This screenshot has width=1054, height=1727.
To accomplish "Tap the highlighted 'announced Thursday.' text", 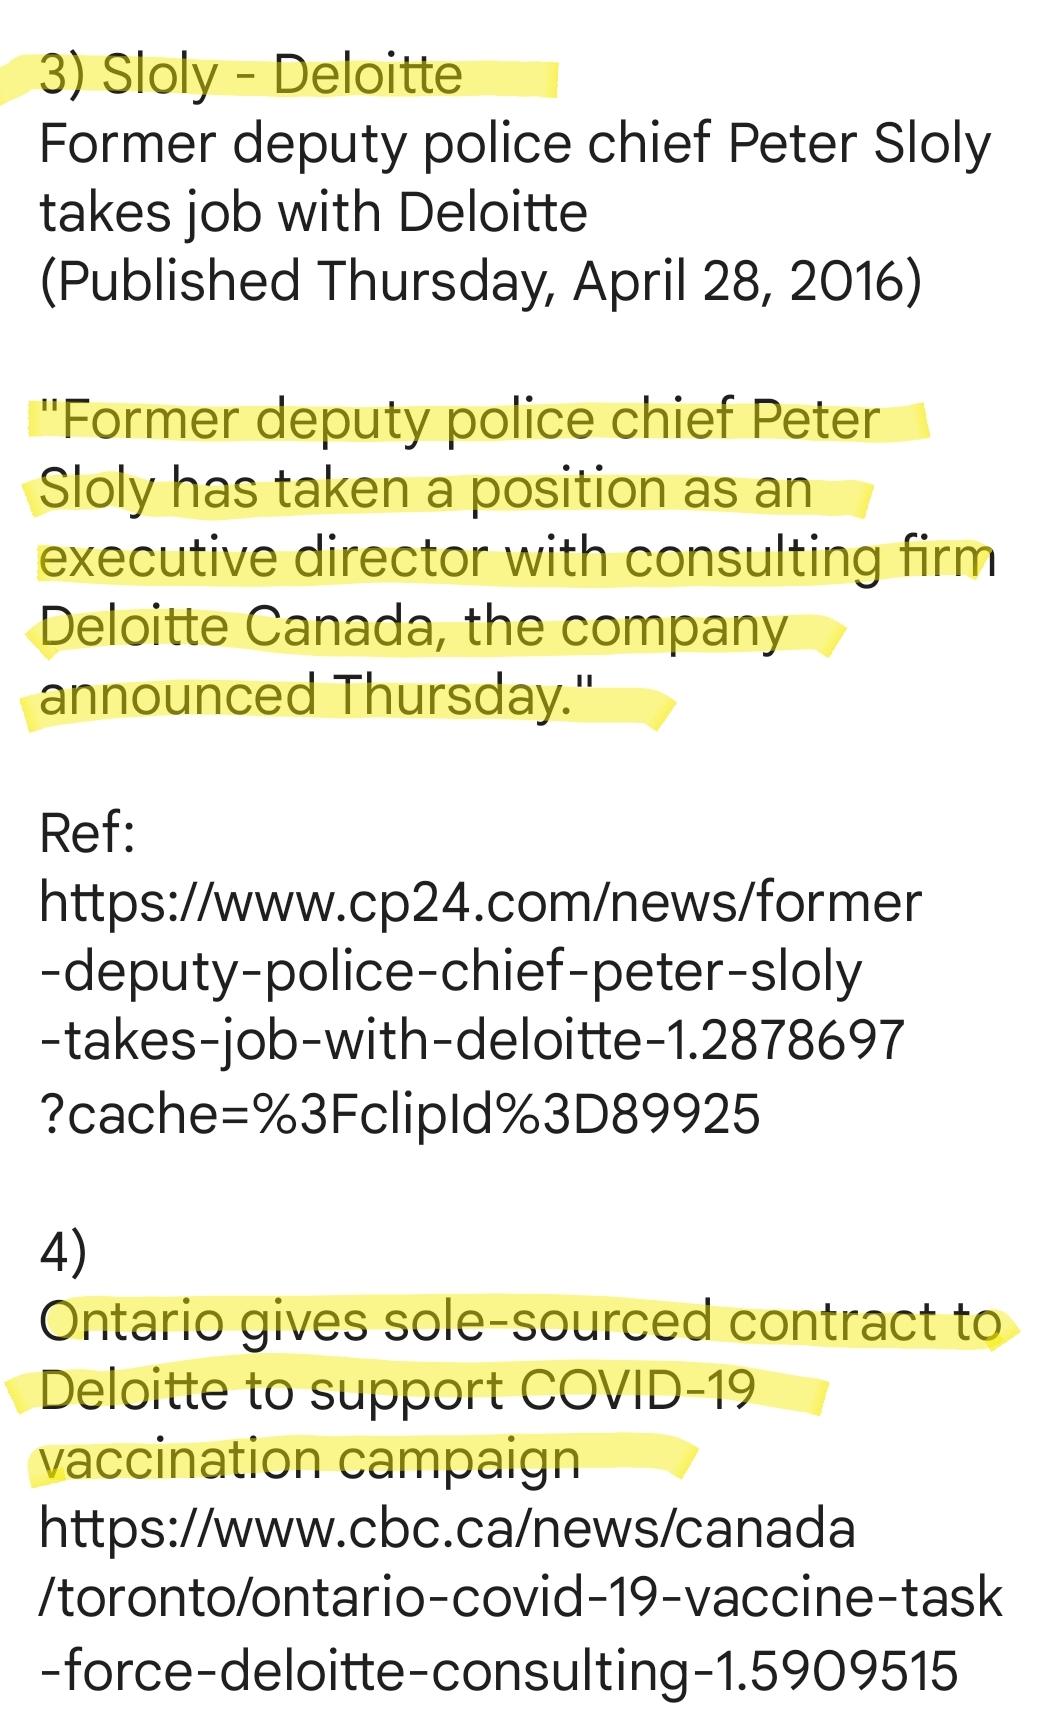I will coord(317,696).
